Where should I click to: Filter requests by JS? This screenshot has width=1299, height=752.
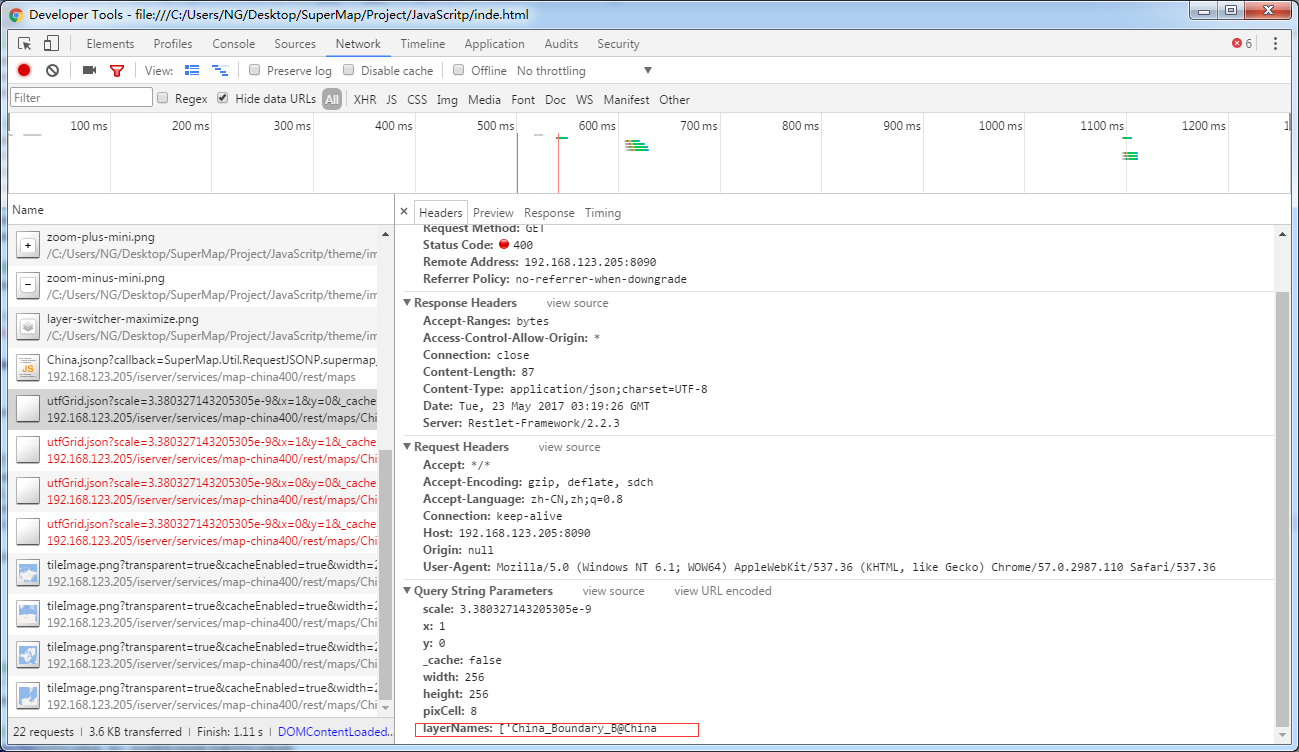pyautogui.click(x=392, y=99)
